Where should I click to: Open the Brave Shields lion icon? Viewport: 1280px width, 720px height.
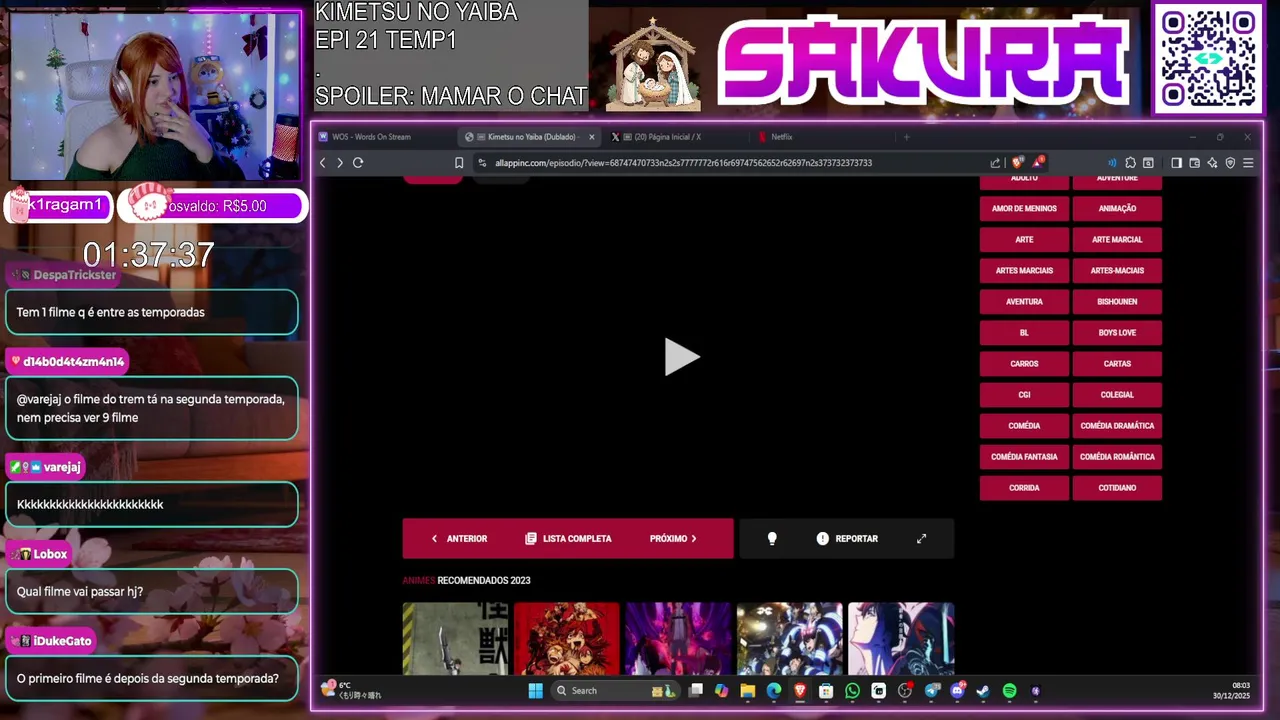[1018, 163]
